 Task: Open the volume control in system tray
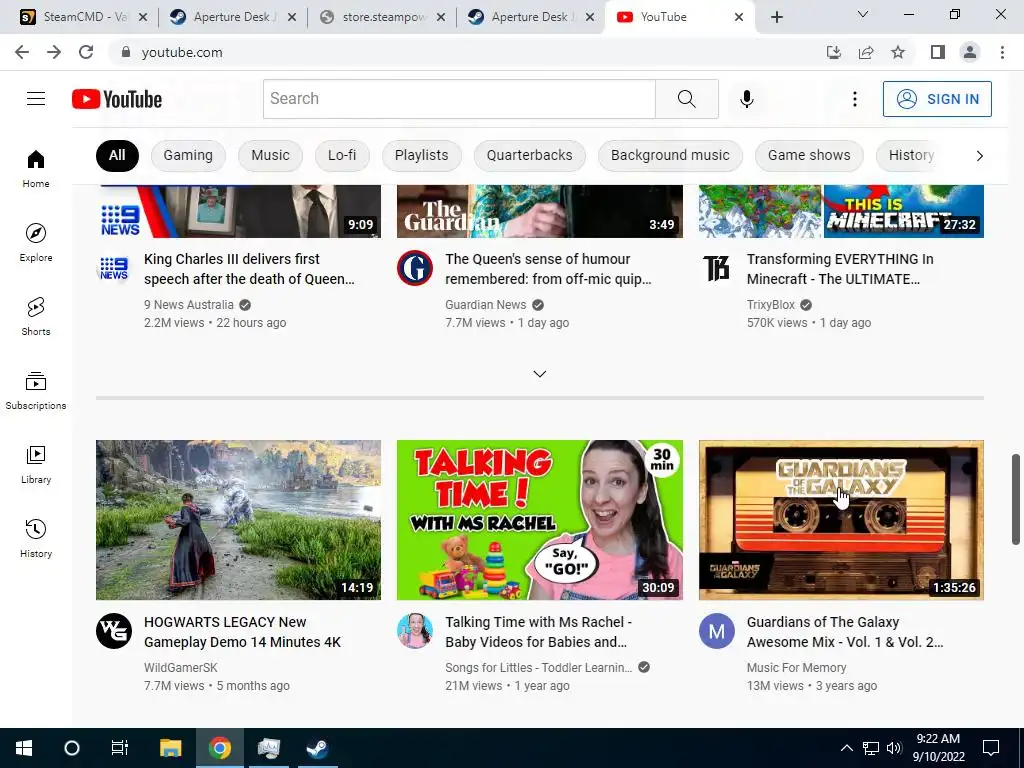pyautogui.click(x=894, y=748)
